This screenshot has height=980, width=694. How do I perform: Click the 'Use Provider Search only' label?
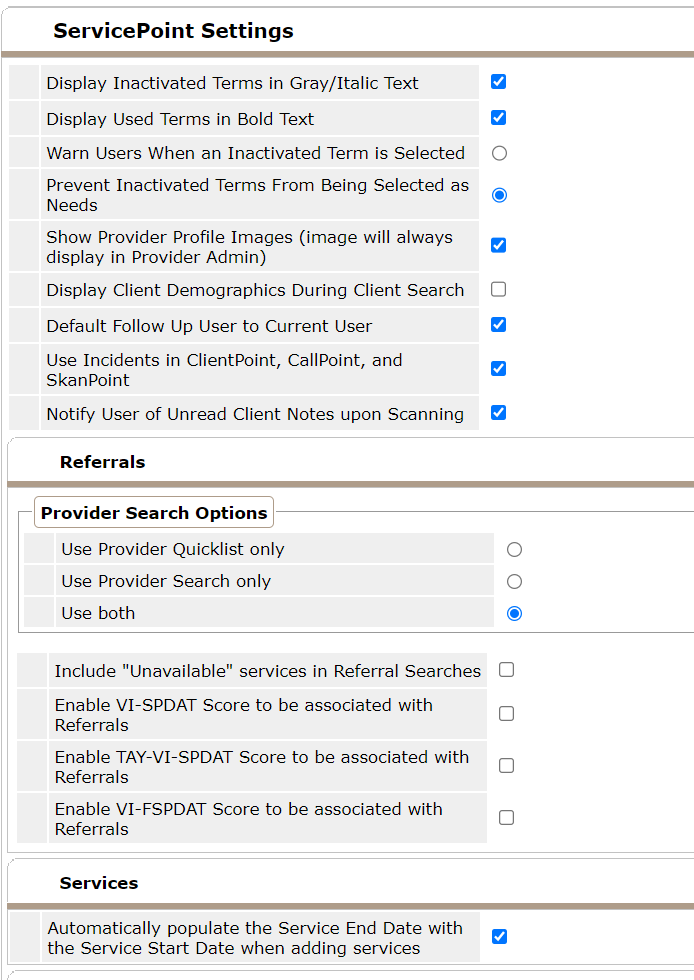pyautogui.click(x=166, y=581)
